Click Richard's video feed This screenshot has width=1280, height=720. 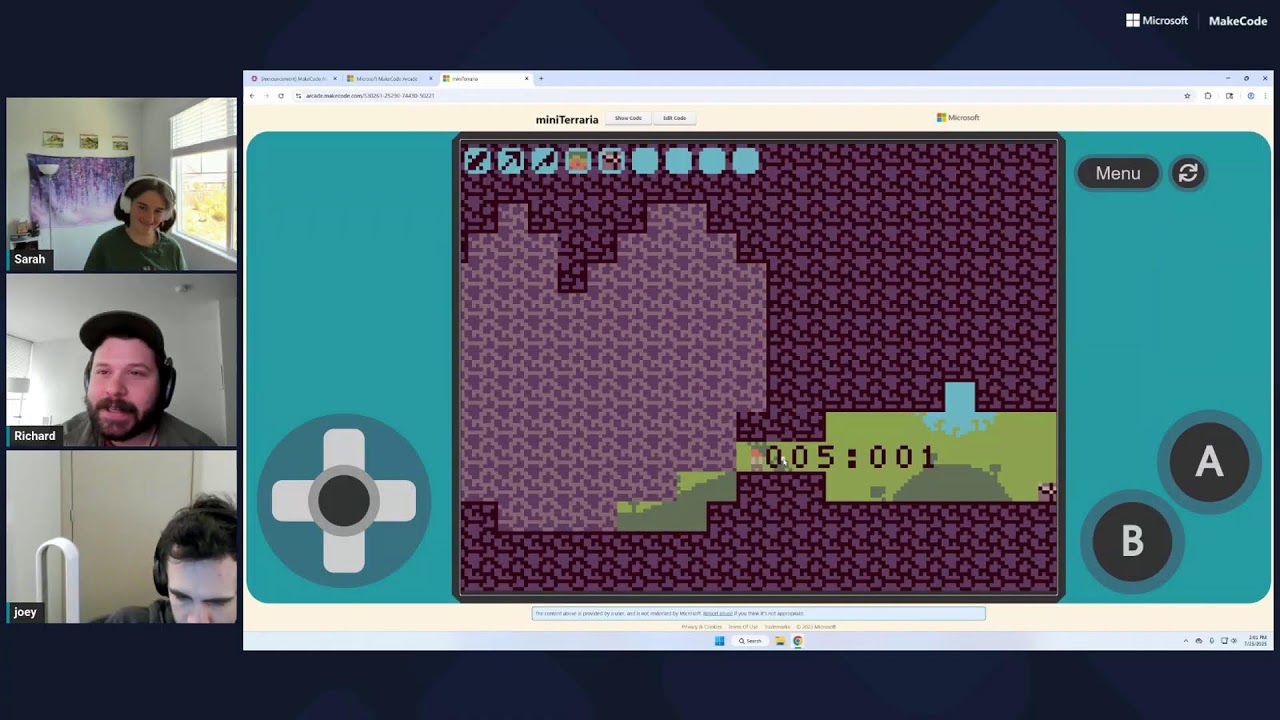pos(121,360)
